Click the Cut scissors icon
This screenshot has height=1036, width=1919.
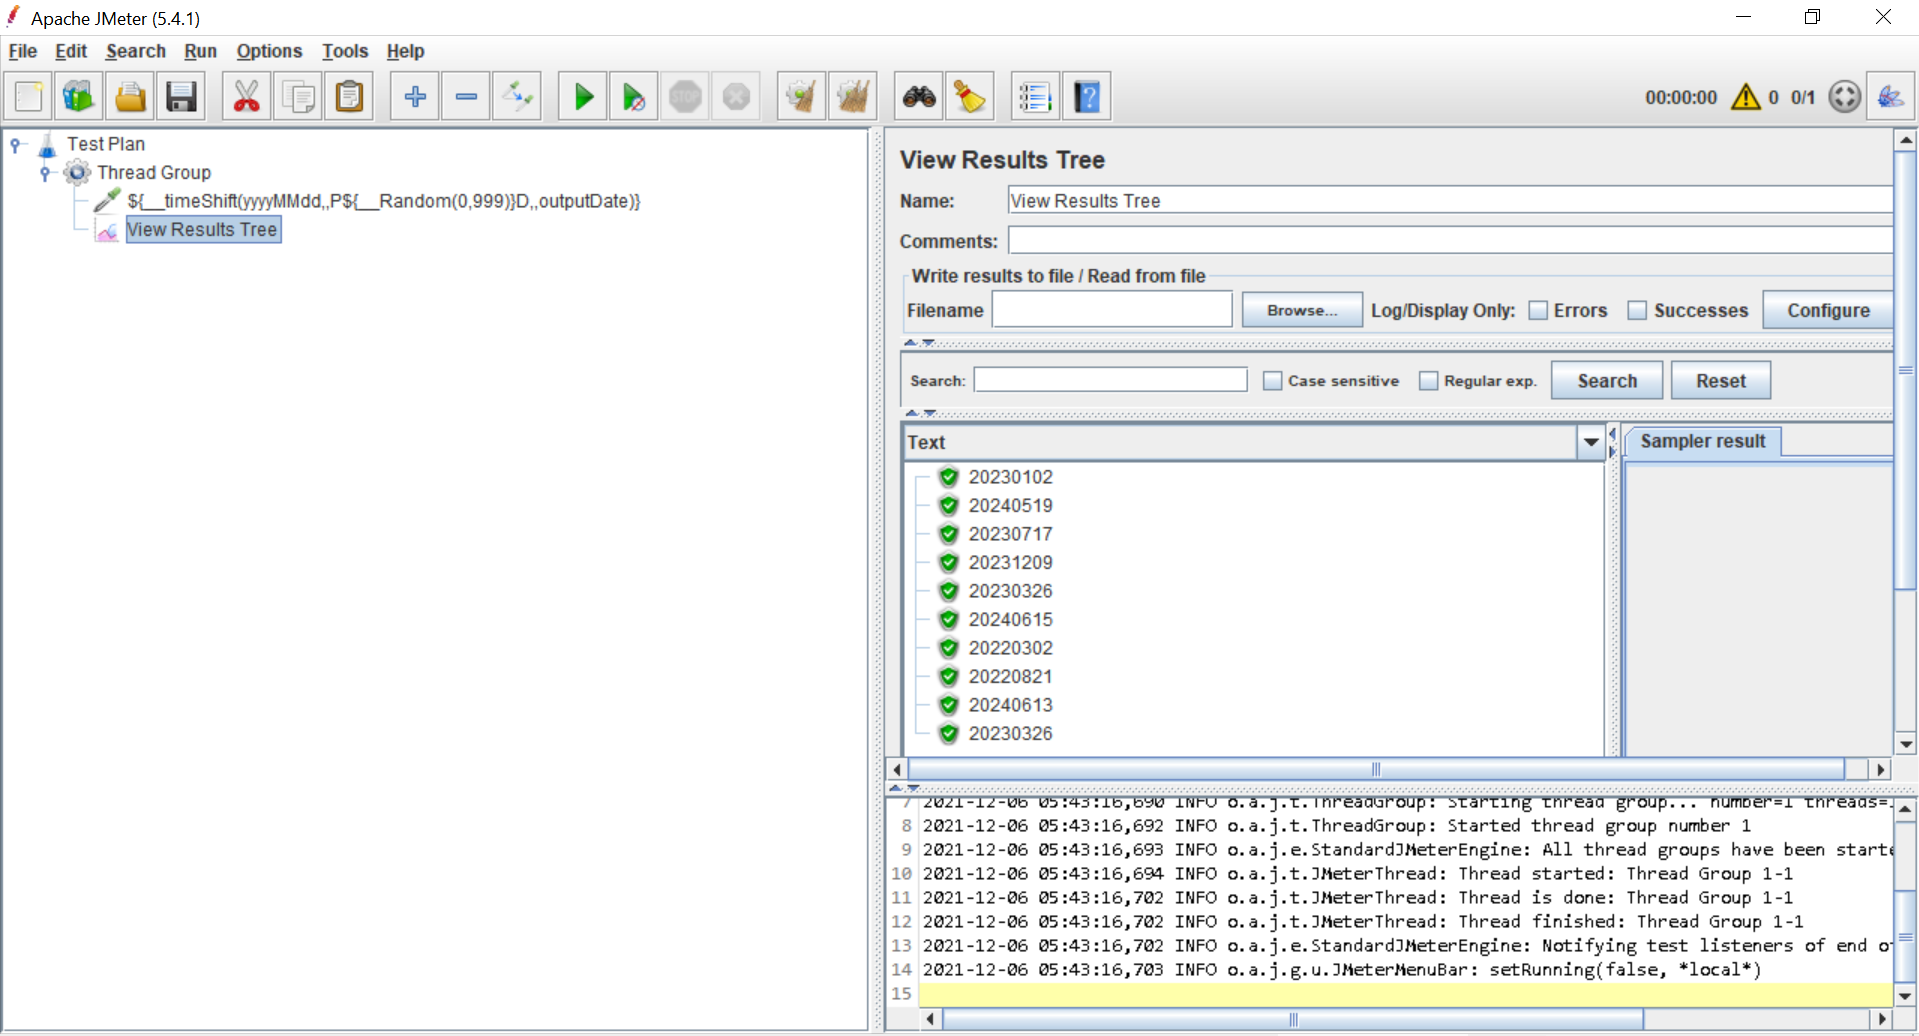246,97
